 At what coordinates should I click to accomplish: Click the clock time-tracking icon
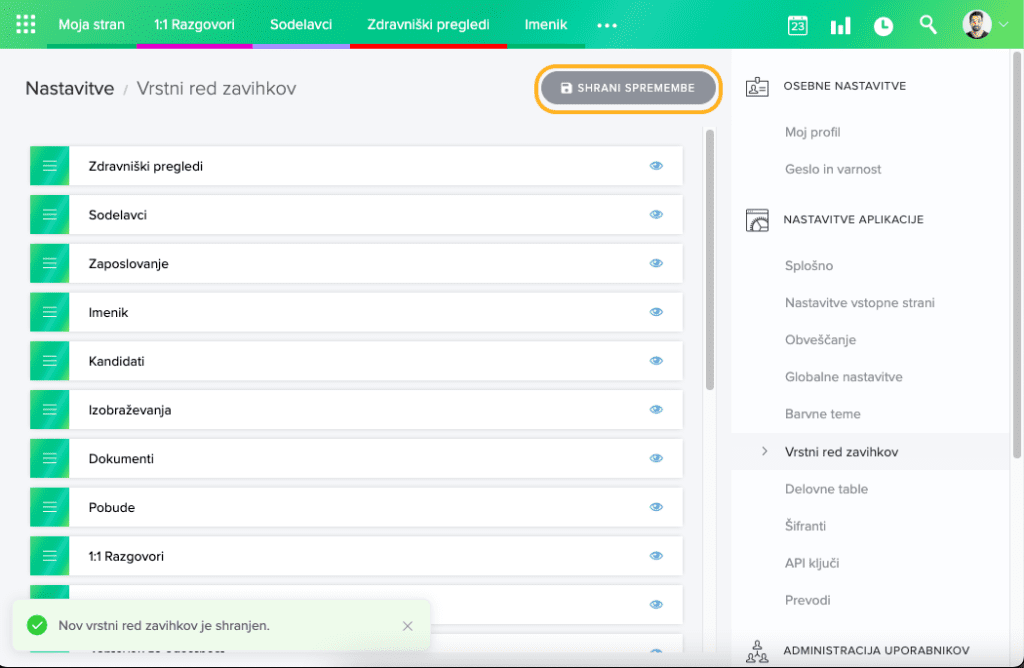[883, 26]
